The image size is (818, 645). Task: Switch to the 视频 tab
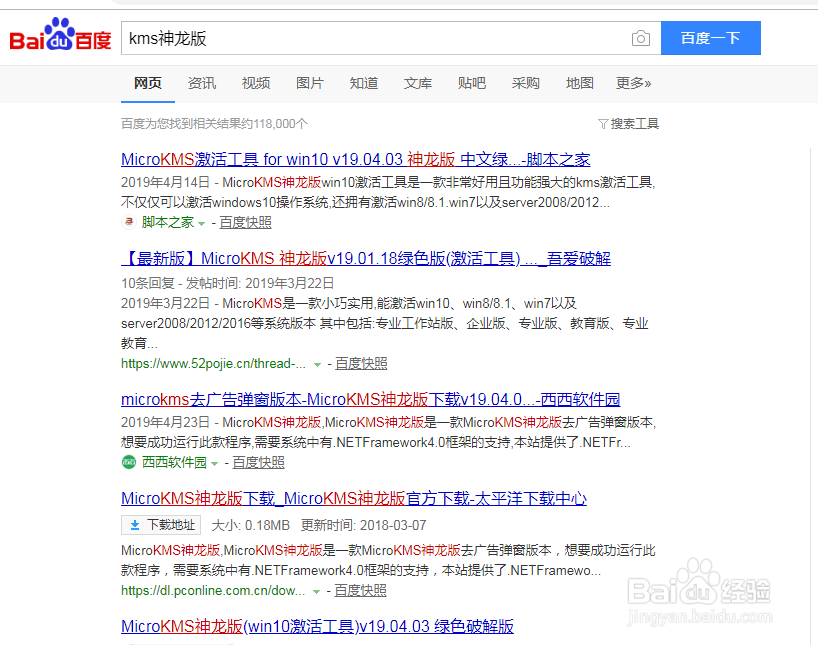[x=256, y=83]
